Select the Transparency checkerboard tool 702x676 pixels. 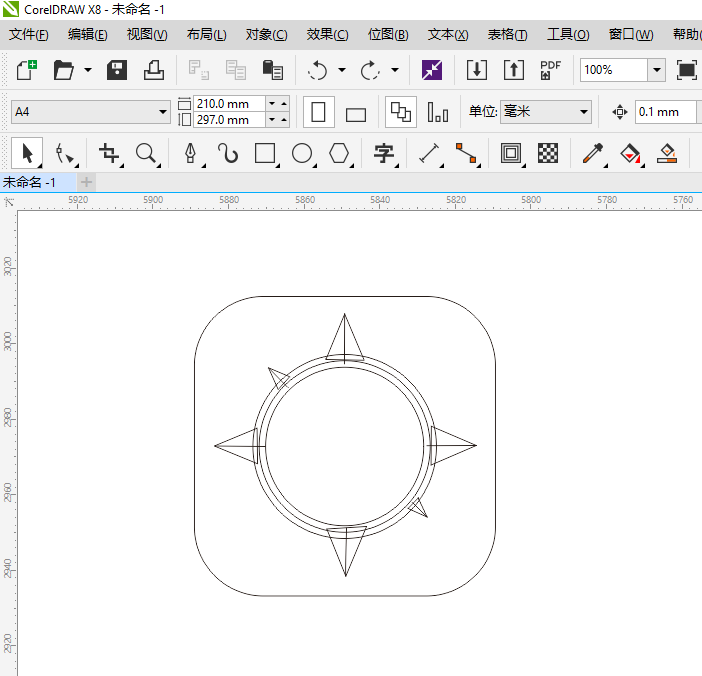coord(548,153)
